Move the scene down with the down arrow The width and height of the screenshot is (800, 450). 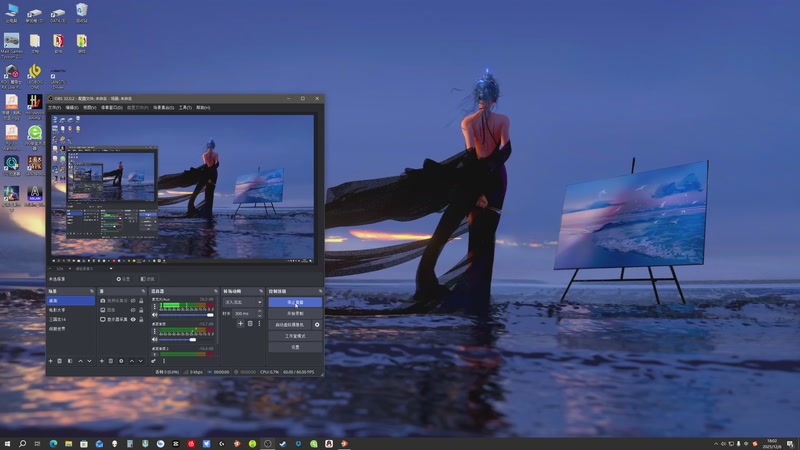point(89,361)
